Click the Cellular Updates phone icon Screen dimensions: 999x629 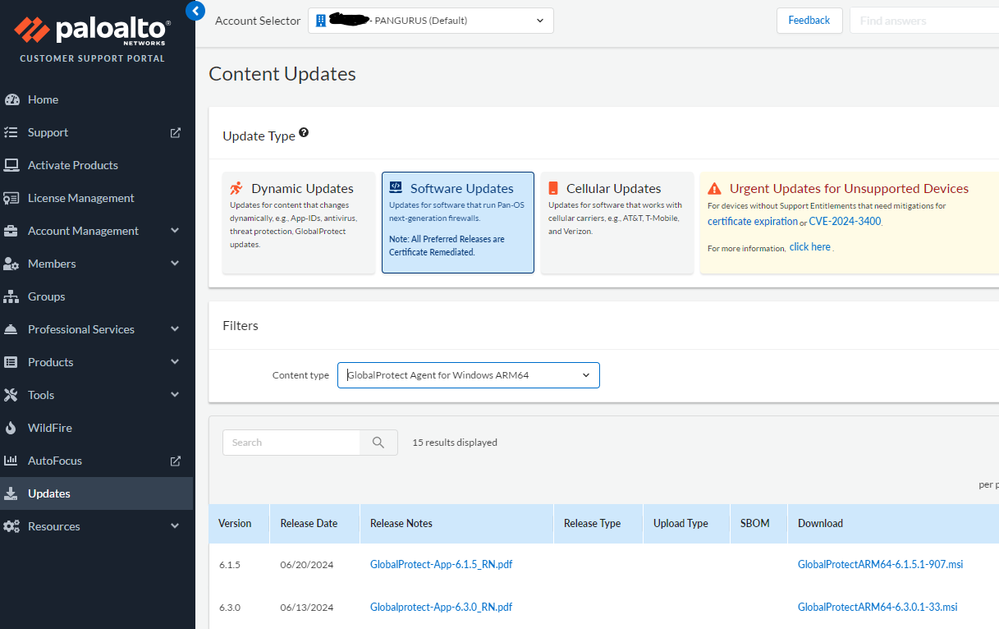553,188
